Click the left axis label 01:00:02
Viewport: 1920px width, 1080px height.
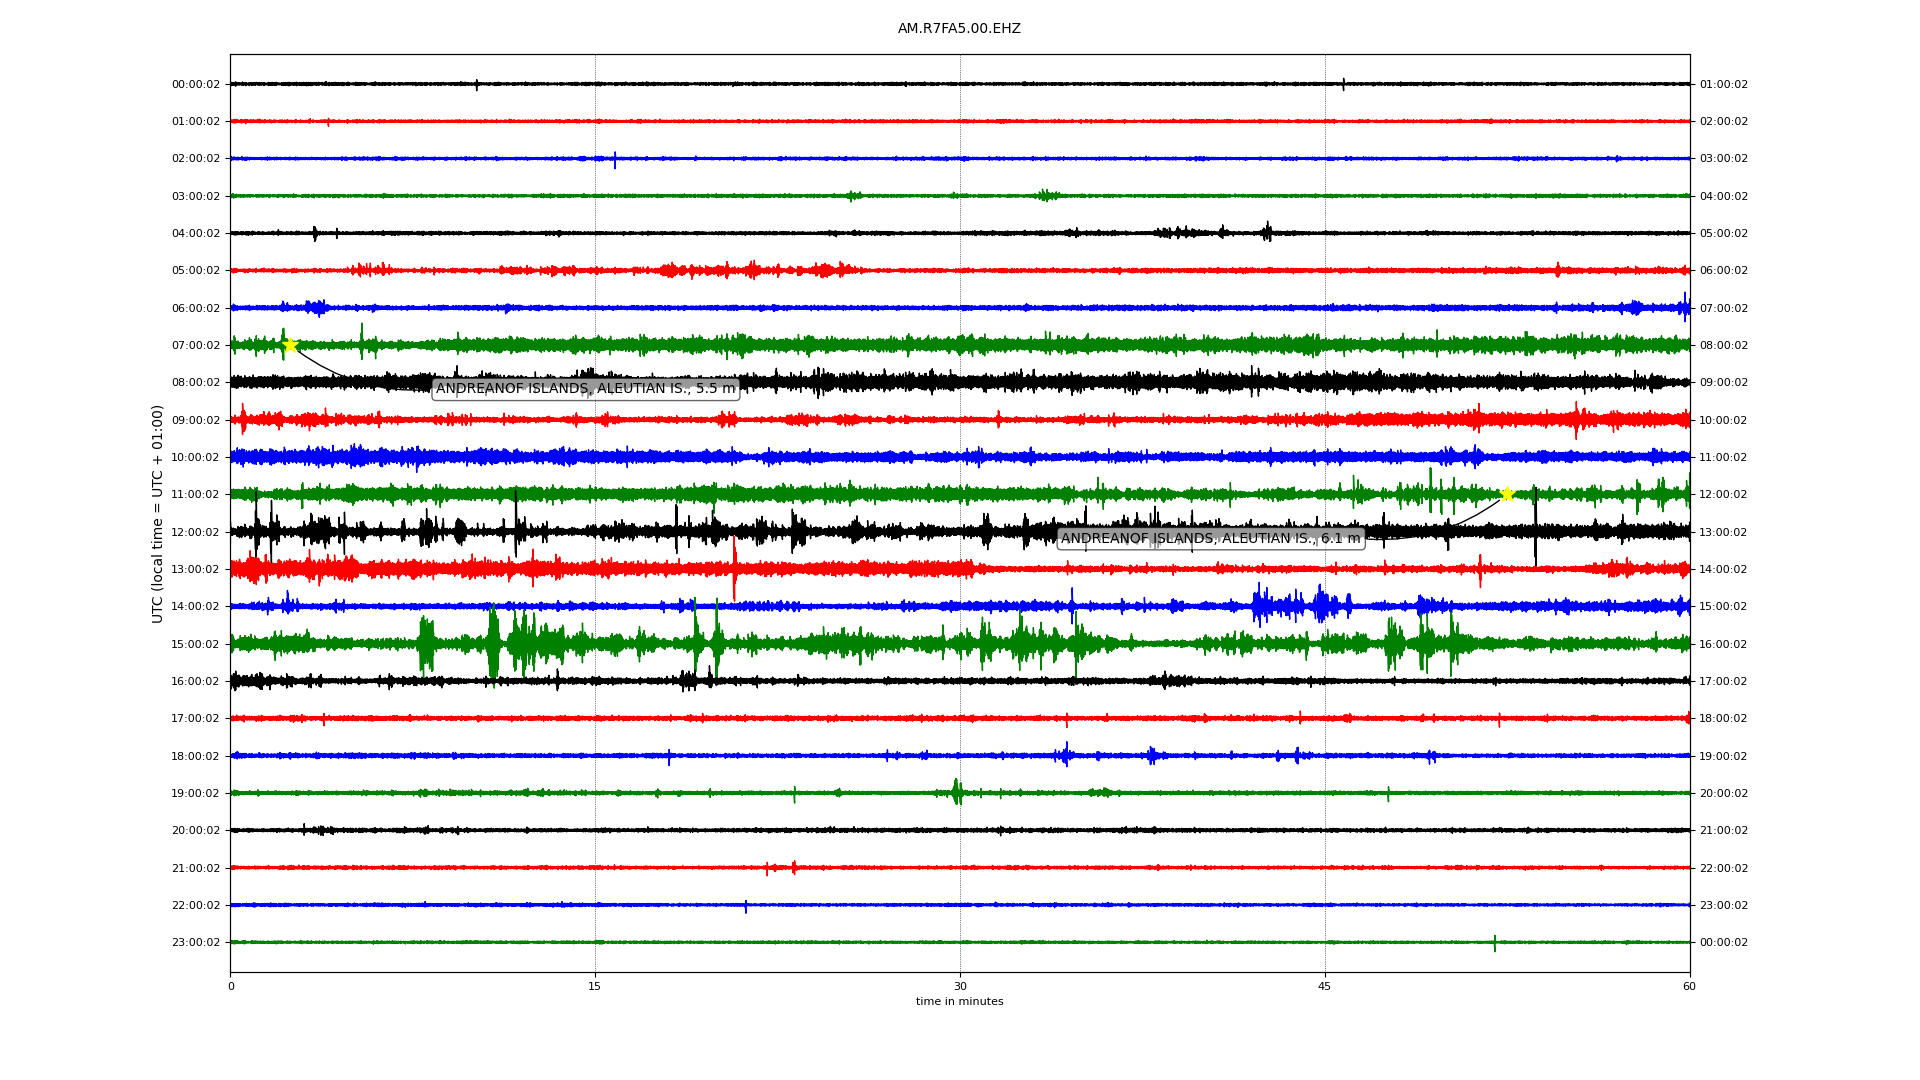pos(196,122)
